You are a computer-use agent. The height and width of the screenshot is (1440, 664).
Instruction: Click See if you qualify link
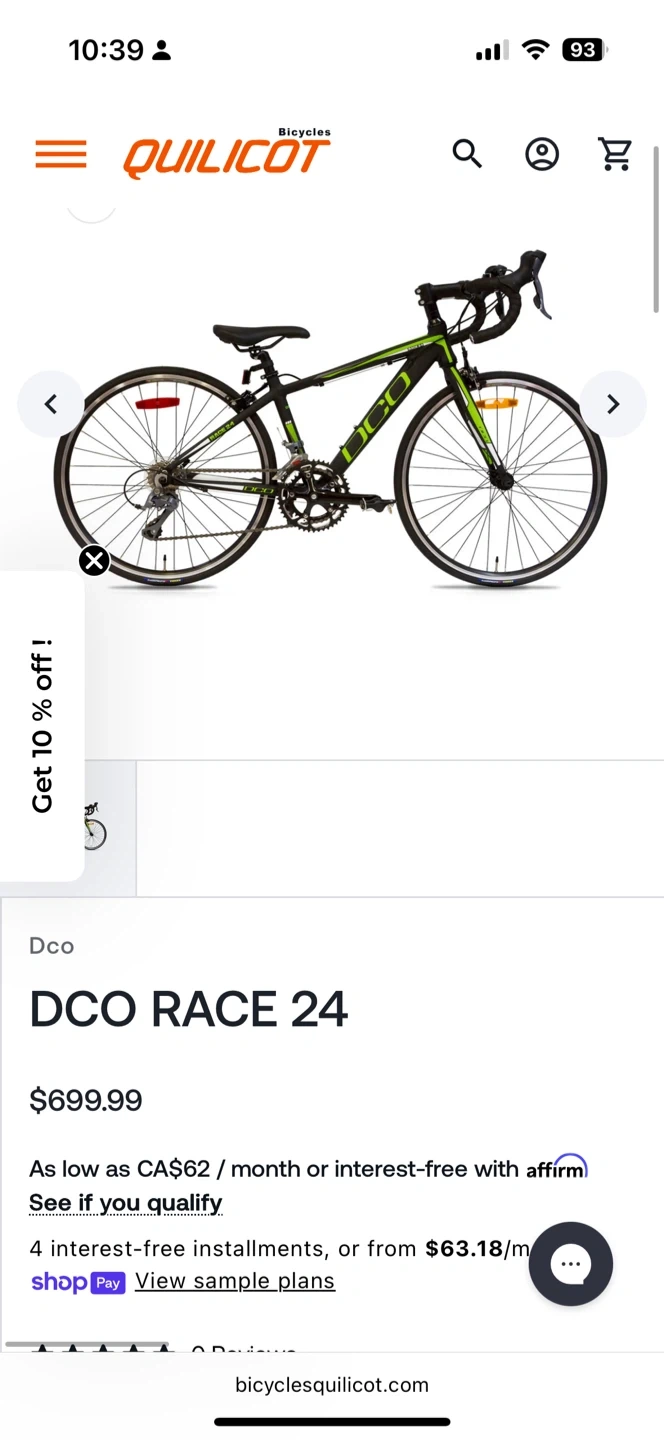tap(126, 1202)
